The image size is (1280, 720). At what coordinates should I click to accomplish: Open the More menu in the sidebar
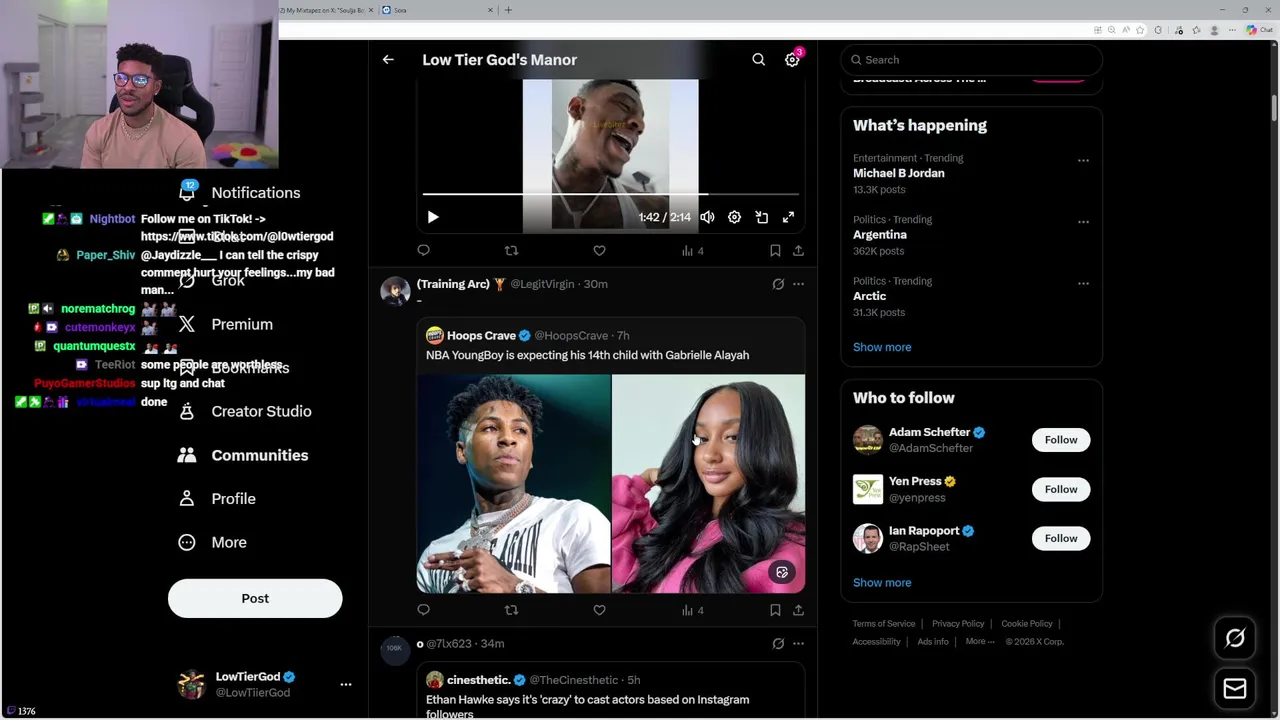212,542
